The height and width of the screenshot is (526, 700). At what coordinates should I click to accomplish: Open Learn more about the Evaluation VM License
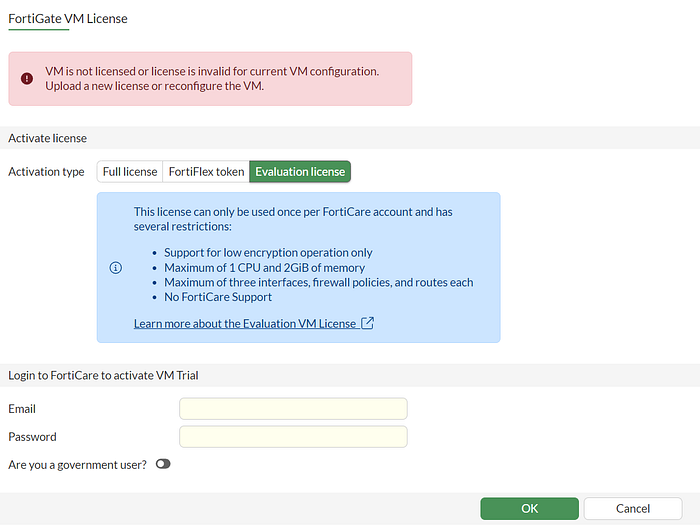click(245, 323)
